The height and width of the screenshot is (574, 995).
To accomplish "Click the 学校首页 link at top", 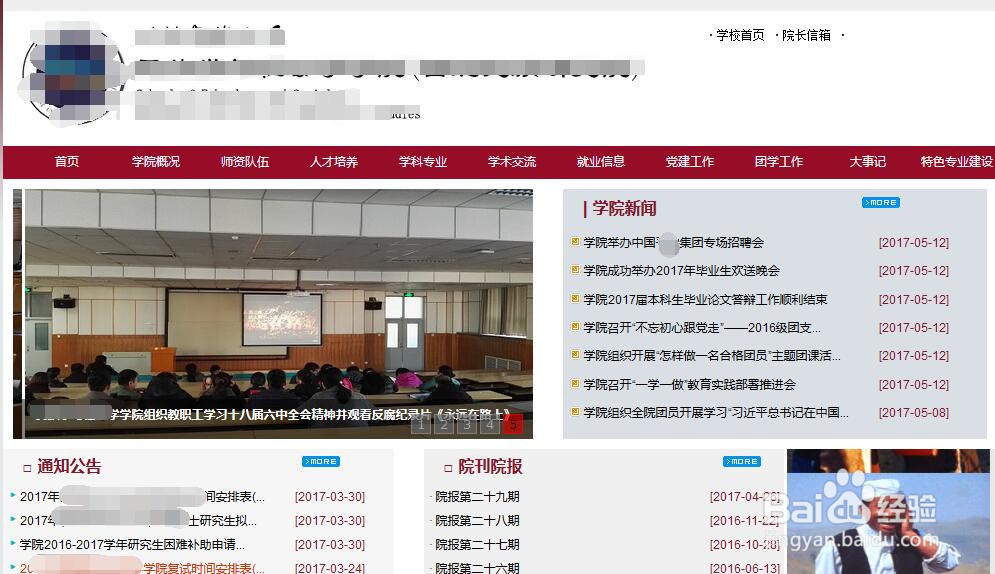I will [x=740, y=36].
